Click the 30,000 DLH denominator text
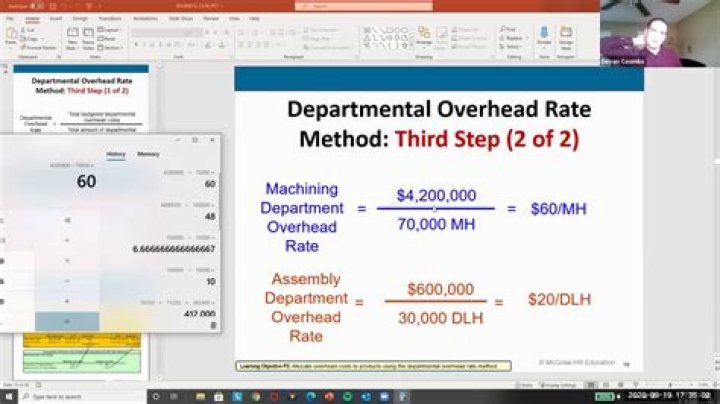 pyautogui.click(x=440, y=318)
